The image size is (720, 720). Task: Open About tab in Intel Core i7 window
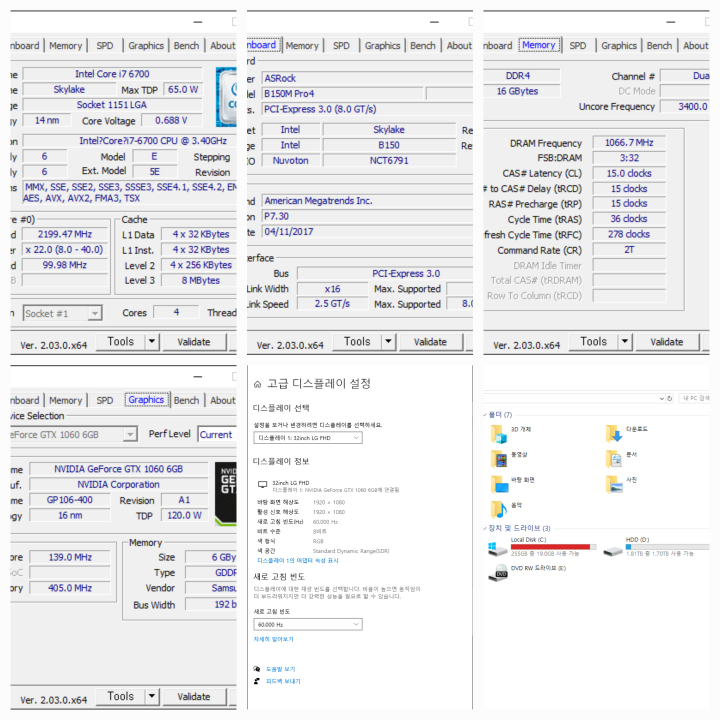pos(223,45)
